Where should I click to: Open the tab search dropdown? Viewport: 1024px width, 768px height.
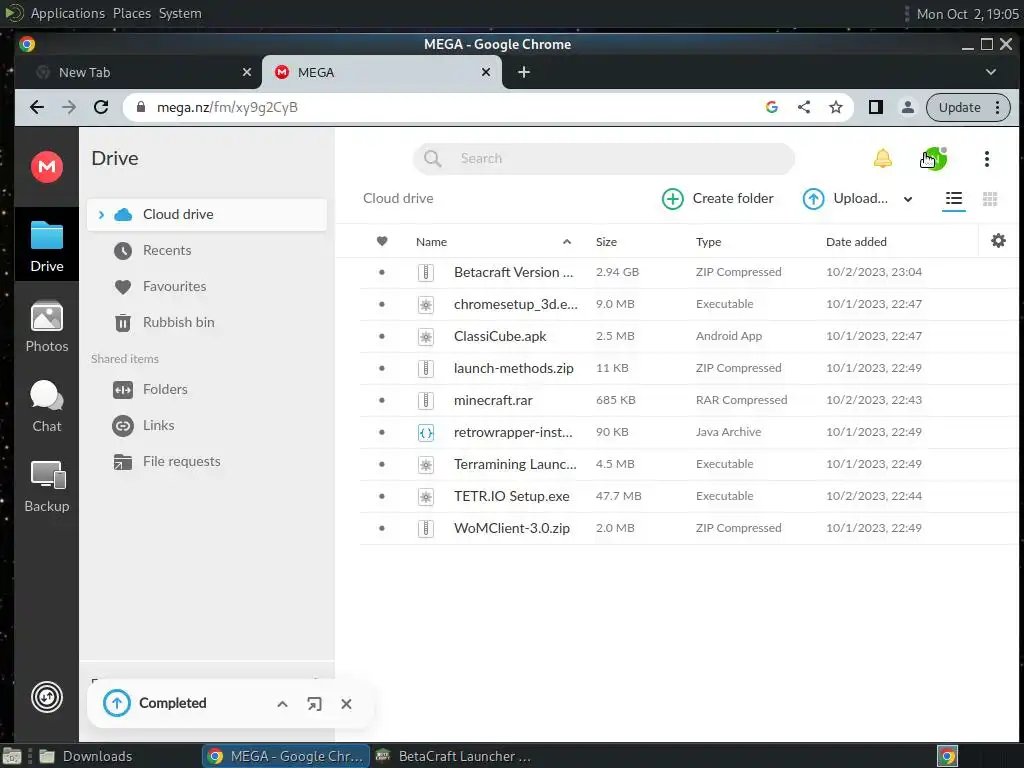point(991,72)
